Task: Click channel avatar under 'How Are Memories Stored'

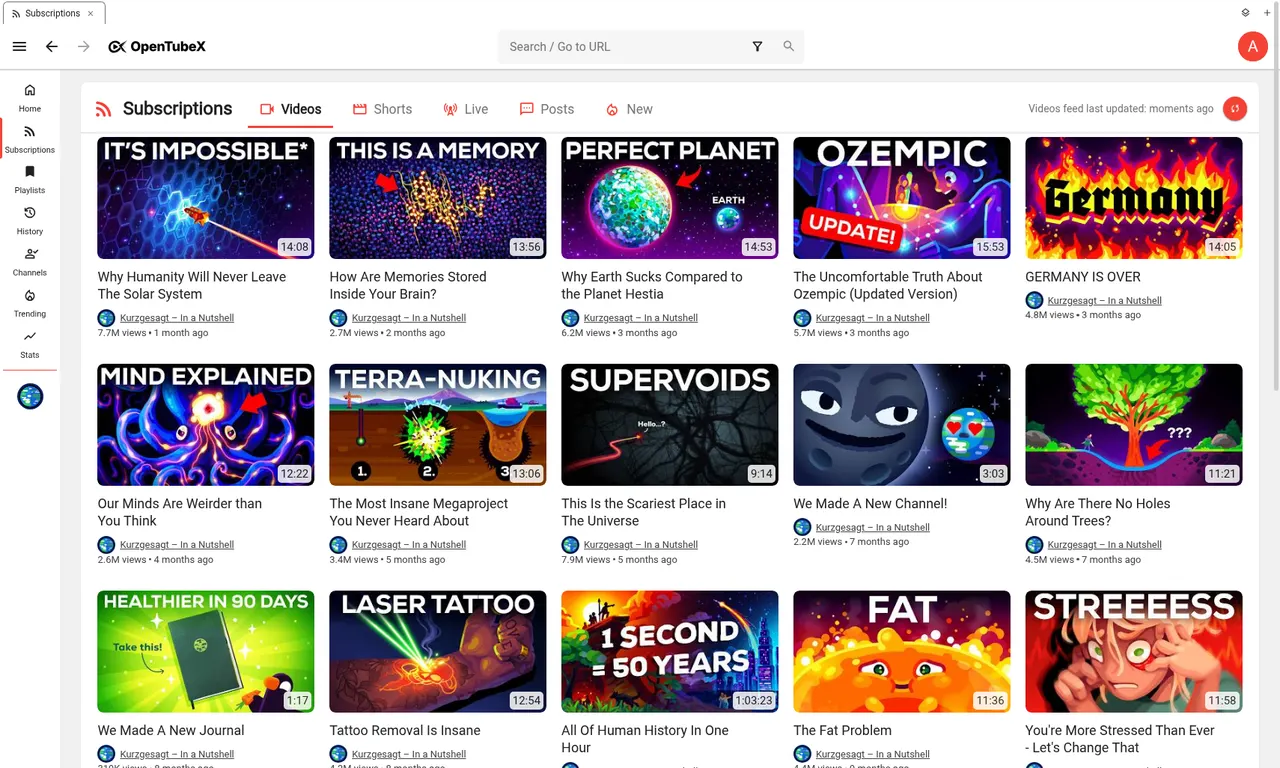Action: pos(338,318)
